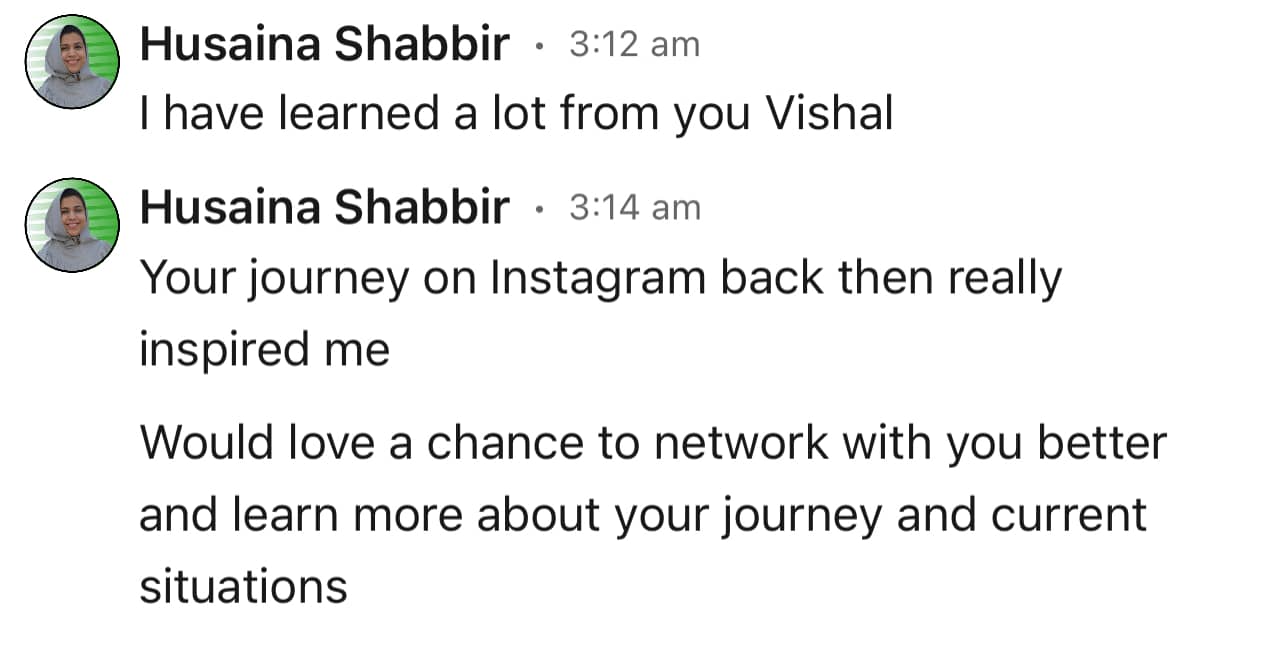This screenshot has width=1284, height=671.
Task: Click Husaina's avatar beside the 3:12 am message
Action: [72, 61]
